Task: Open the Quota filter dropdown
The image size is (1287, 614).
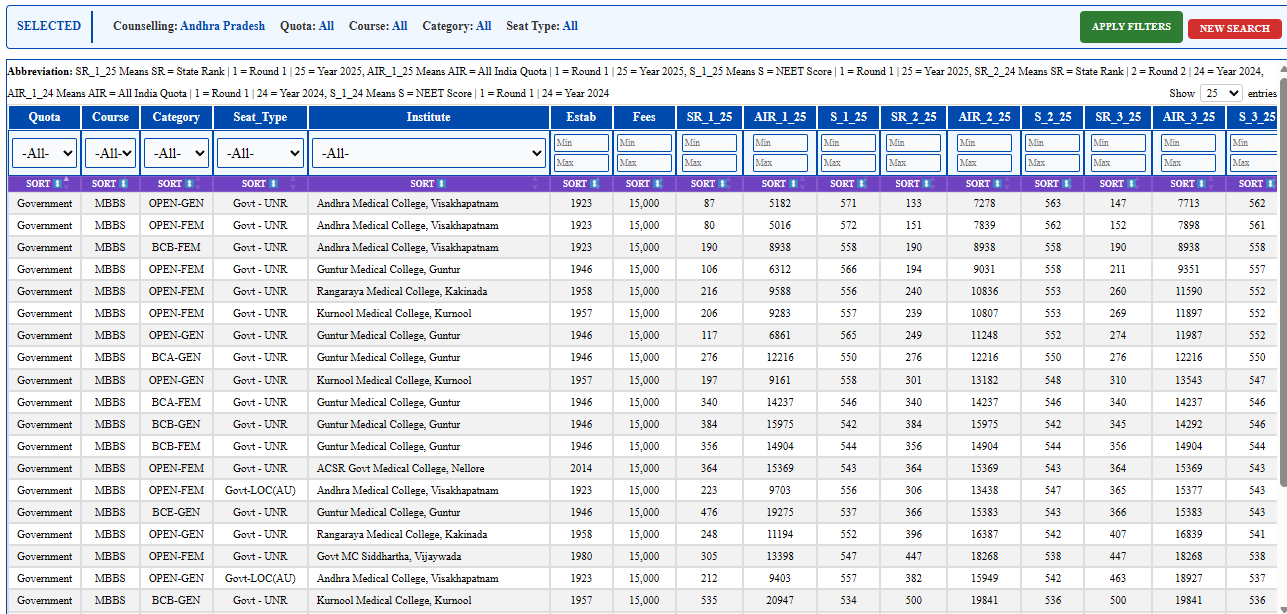Action: pyautogui.click(x=44, y=154)
